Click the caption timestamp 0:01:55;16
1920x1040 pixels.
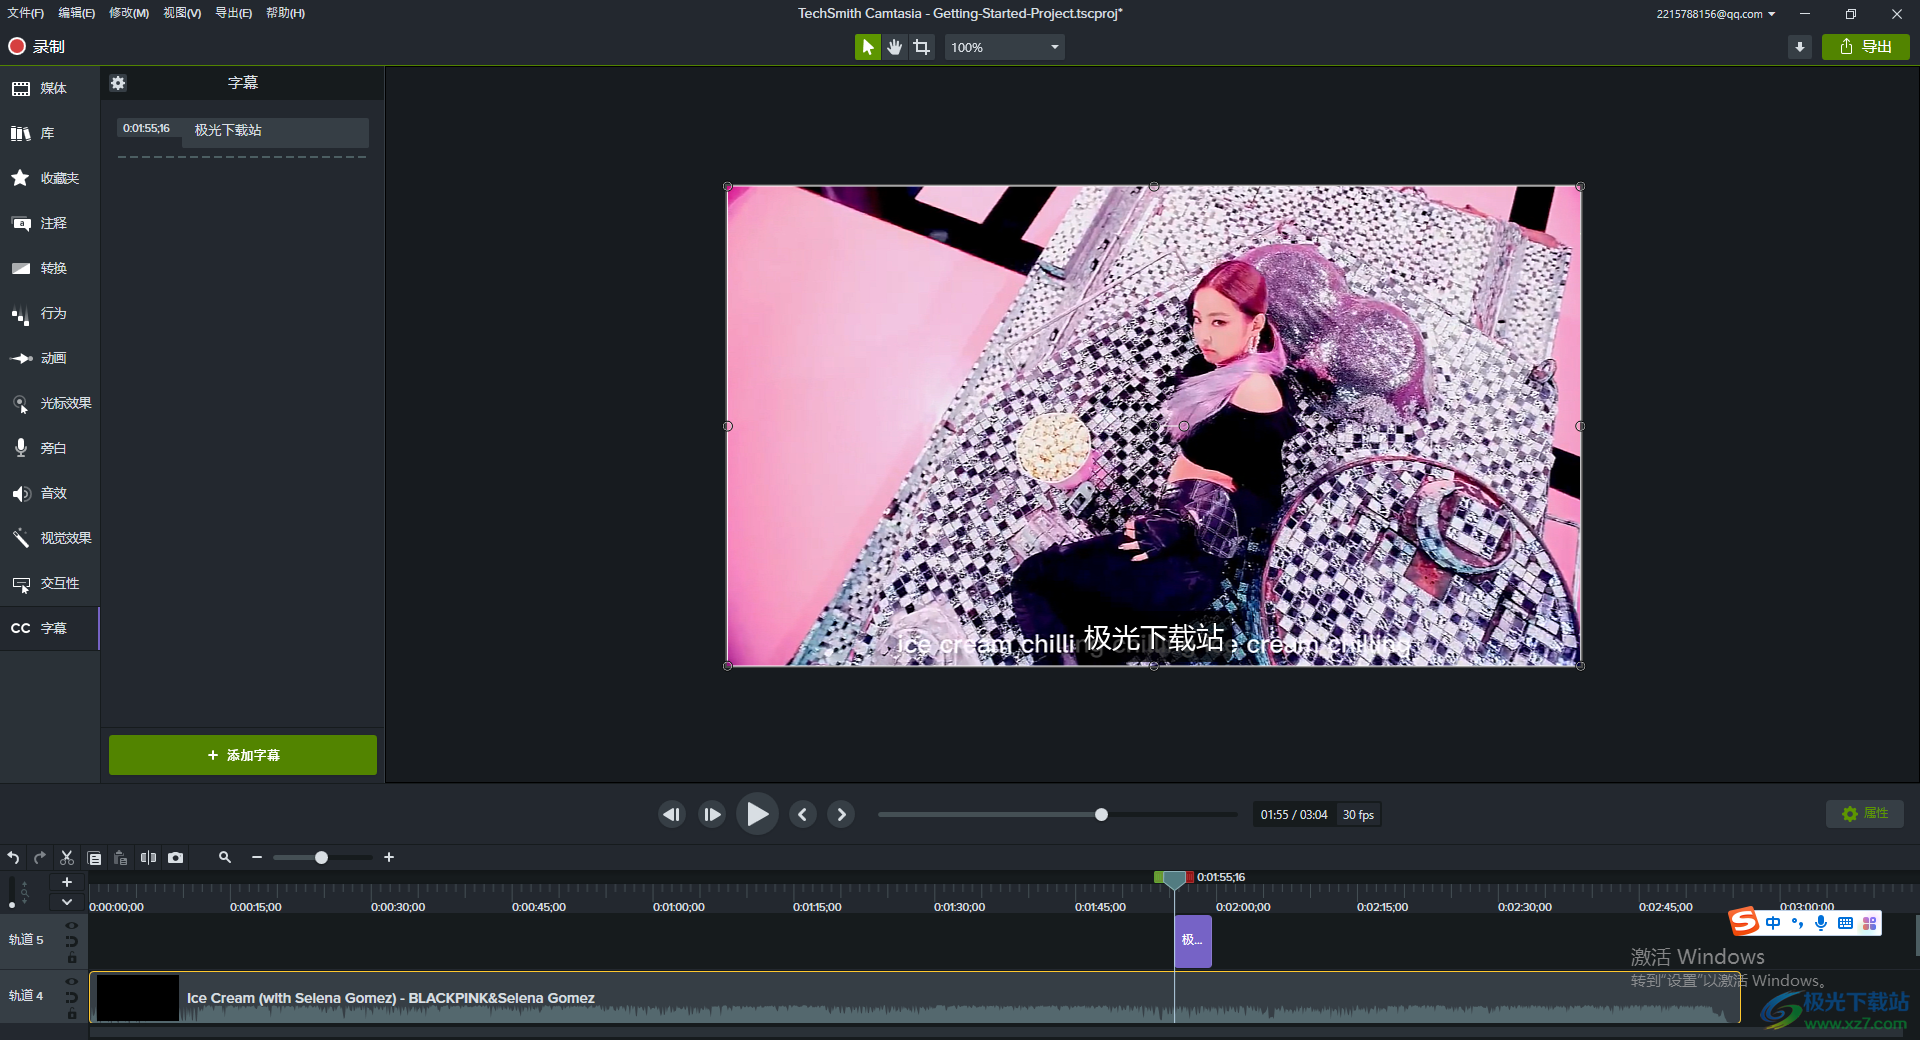click(x=147, y=129)
